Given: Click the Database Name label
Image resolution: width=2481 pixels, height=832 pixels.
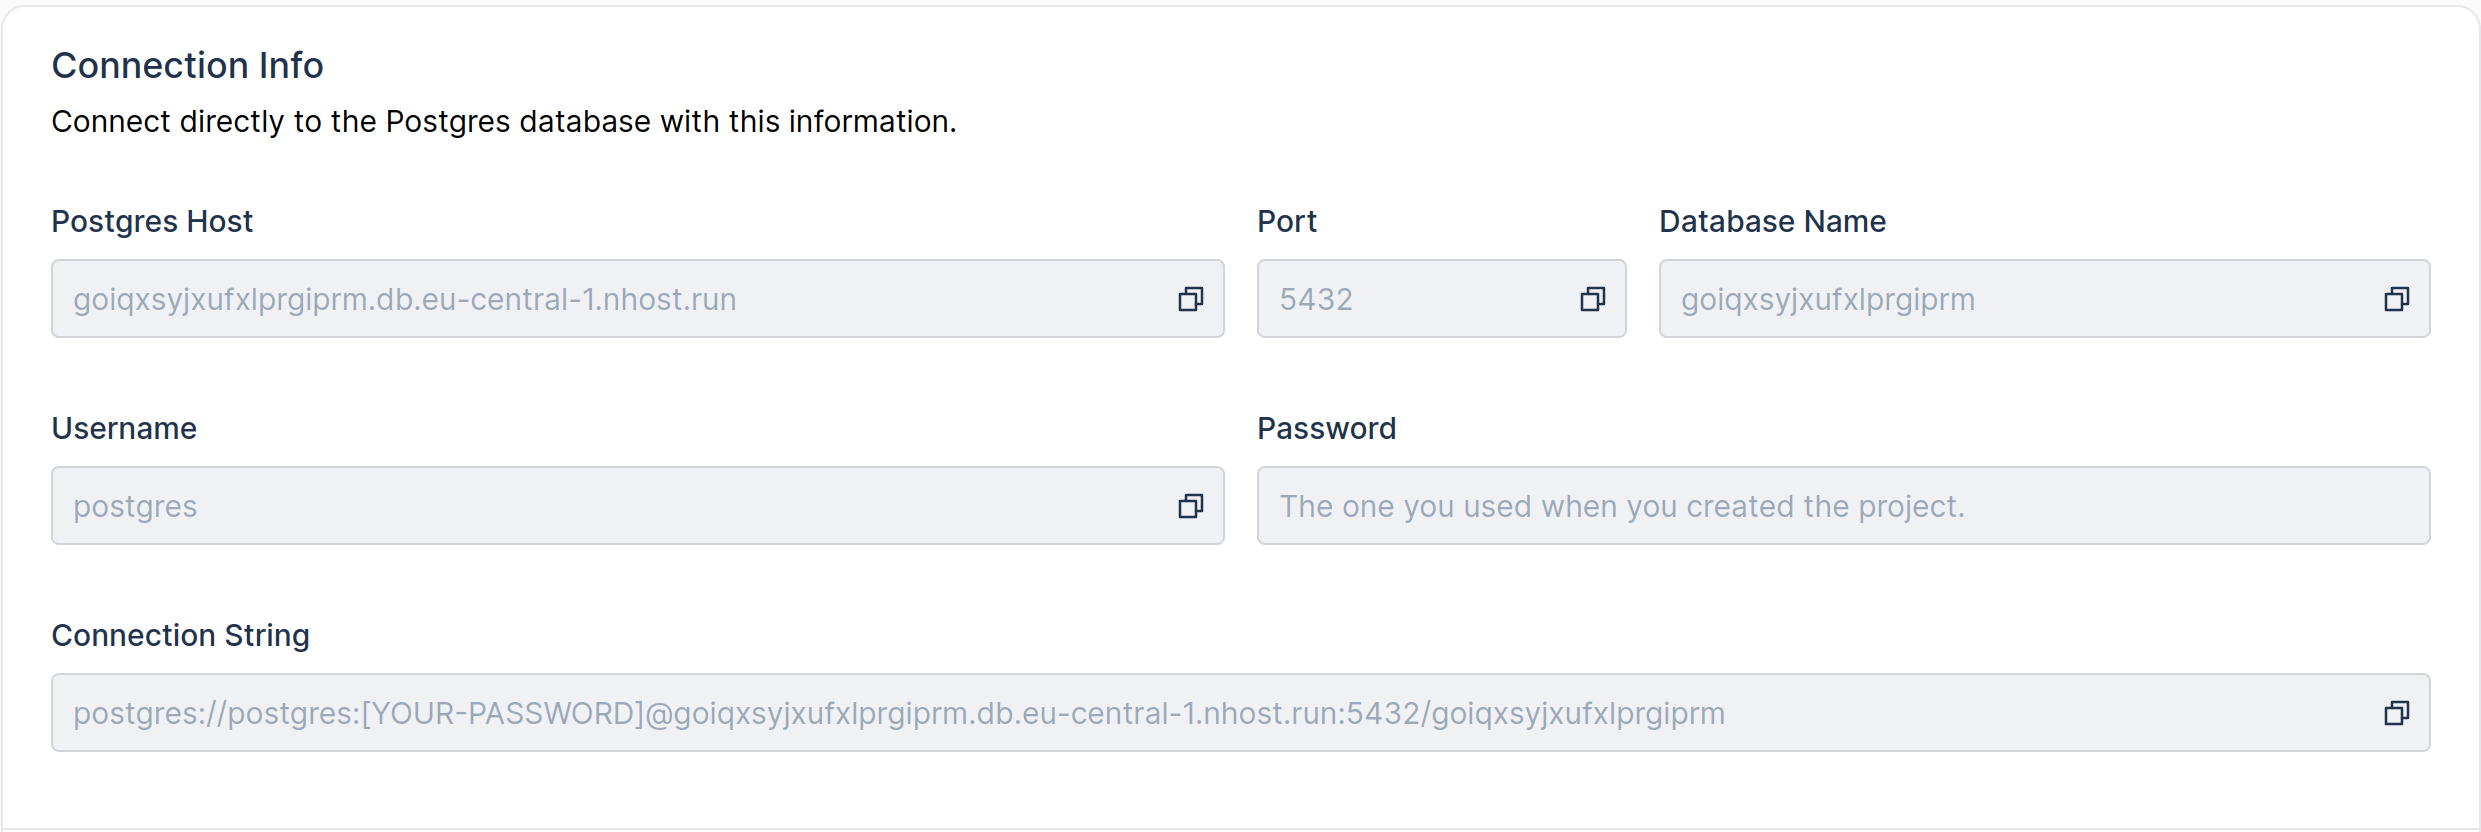Looking at the screenshot, I should [x=1772, y=221].
